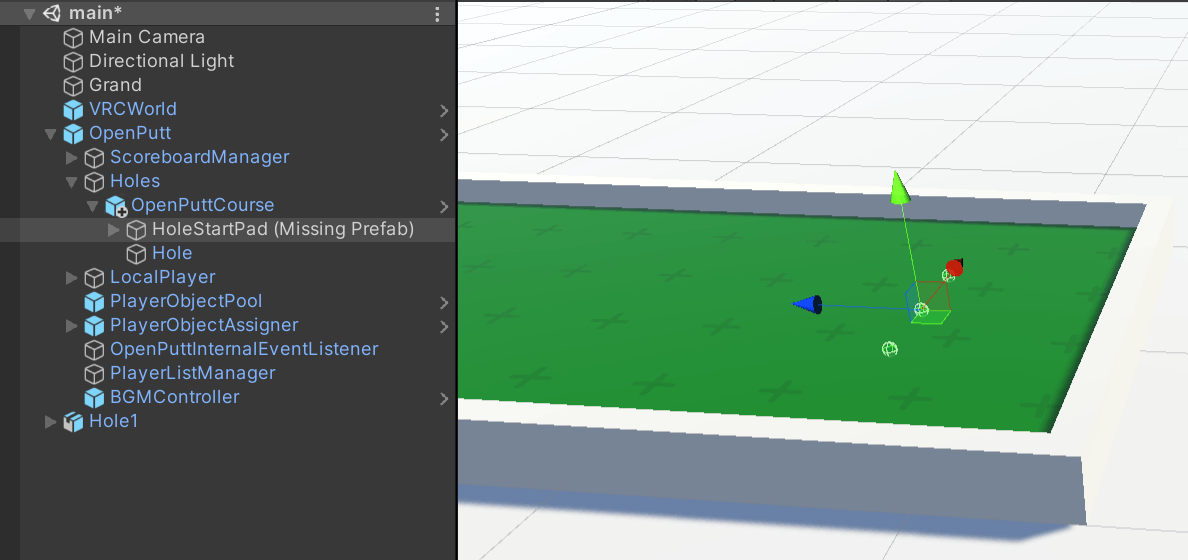Viewport: 1188px width, 560px height.
Task: Click the lowest green sphere marker on the green
Action: click(889, 349)
